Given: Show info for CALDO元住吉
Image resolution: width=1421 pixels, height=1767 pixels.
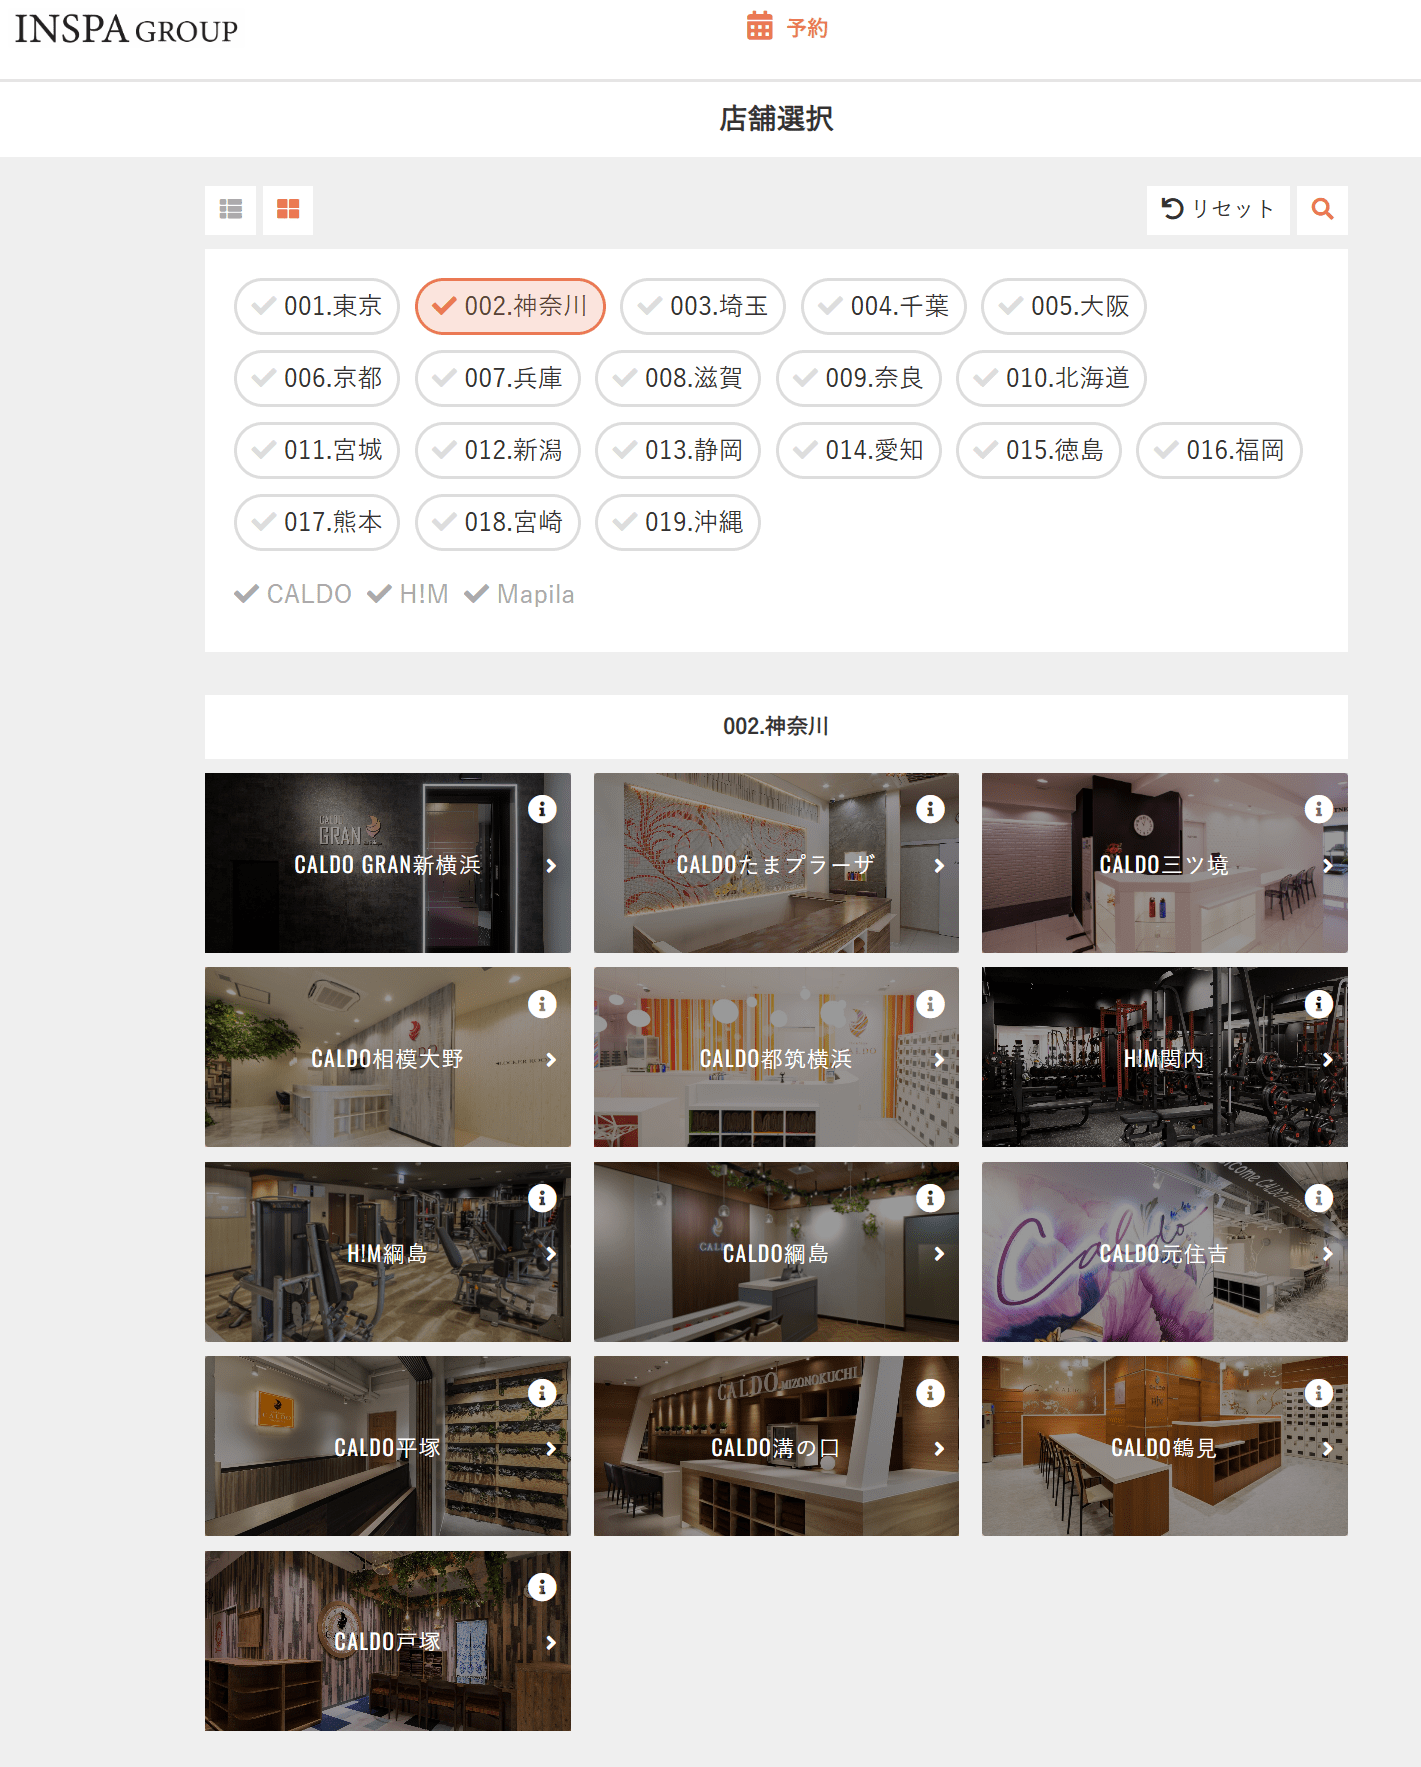Looking at the screenshot, I should tap(1319, 1197).
